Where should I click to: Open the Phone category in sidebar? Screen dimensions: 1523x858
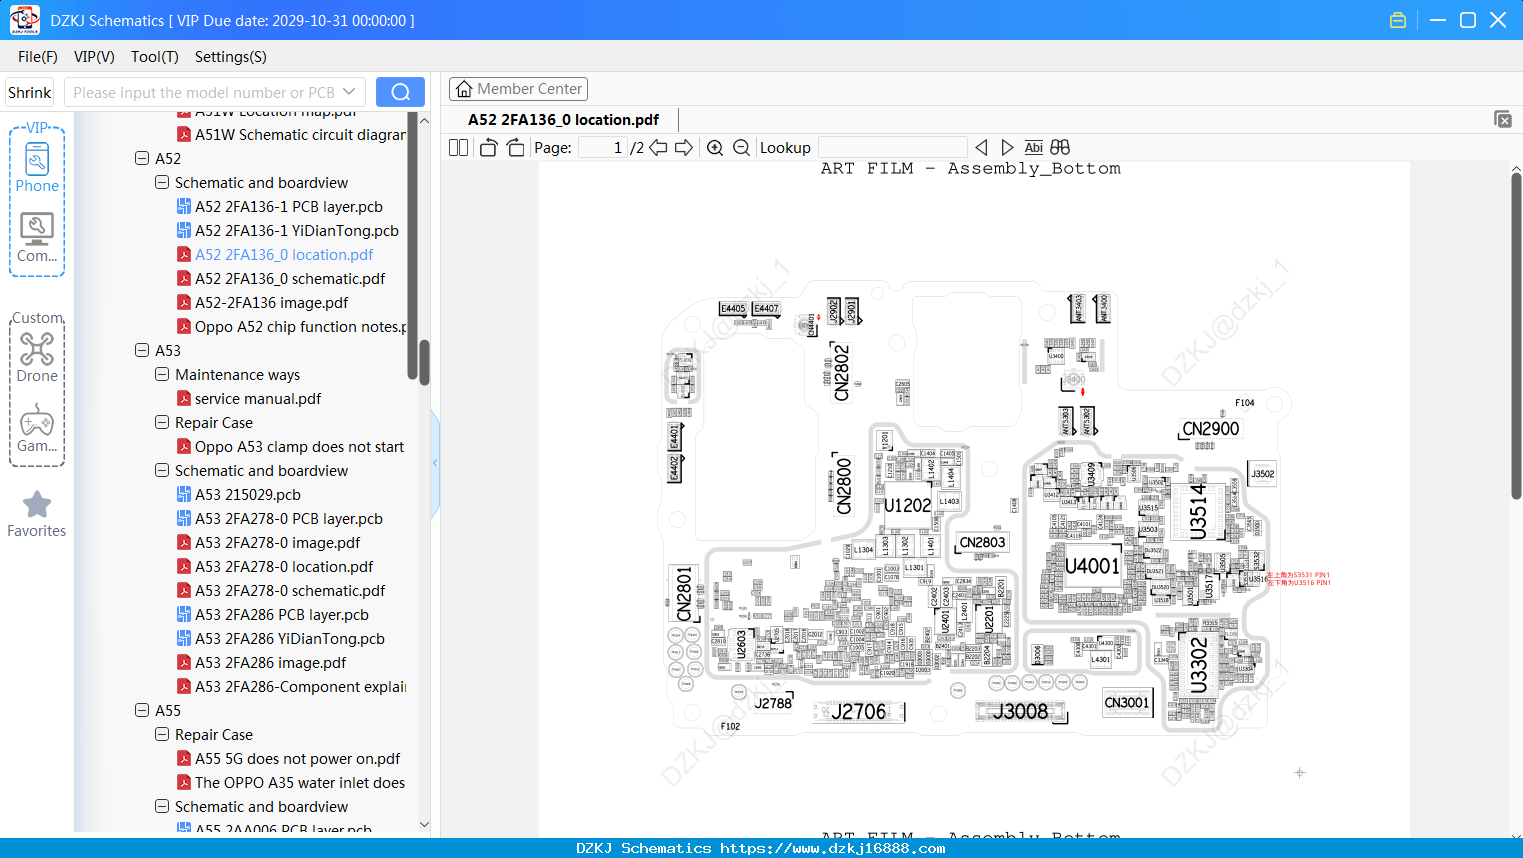point(37,167)
